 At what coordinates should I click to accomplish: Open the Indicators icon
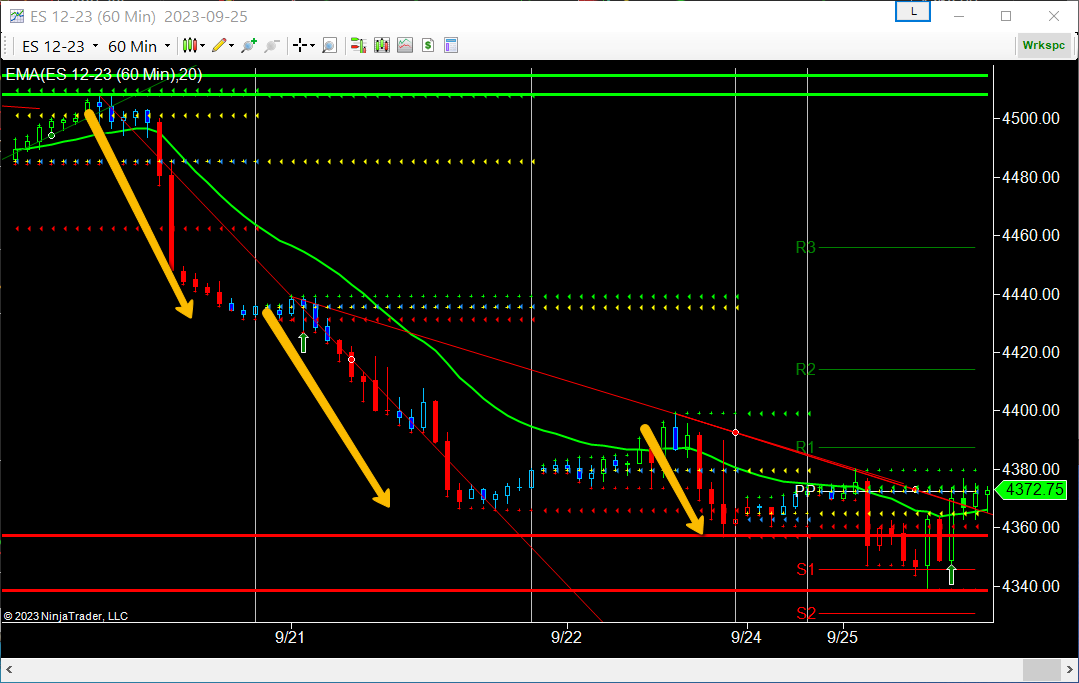point(405,46)
